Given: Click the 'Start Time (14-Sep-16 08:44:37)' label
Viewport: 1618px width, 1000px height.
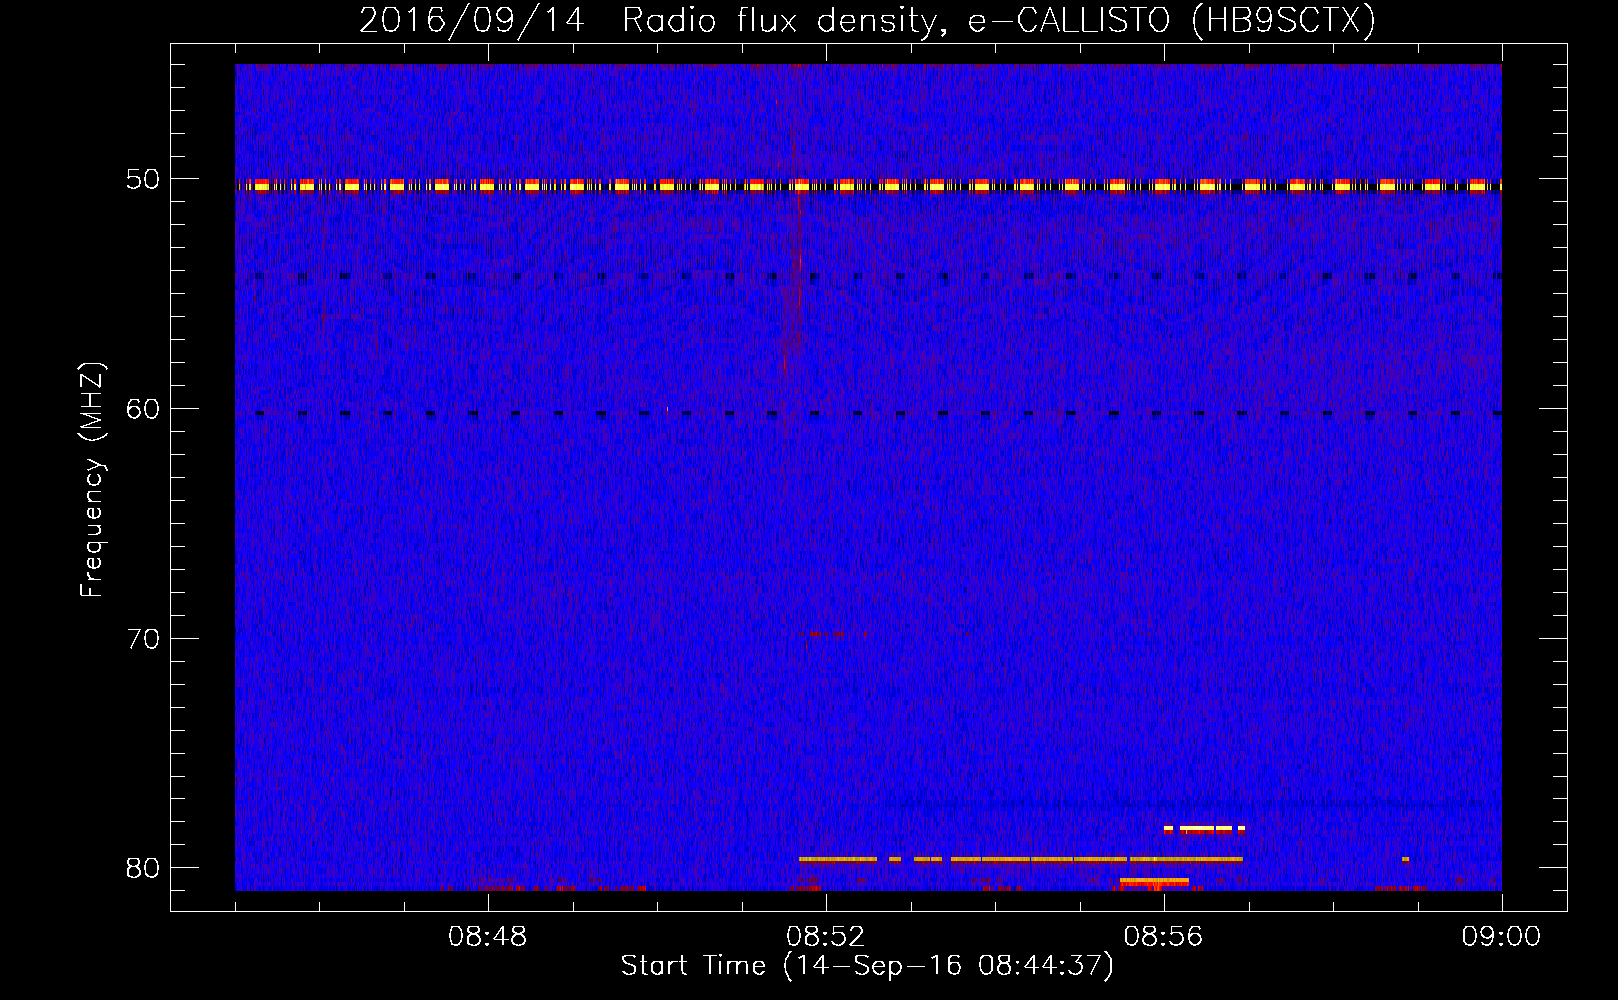Looking at the screenshot, I should (867, 966).
